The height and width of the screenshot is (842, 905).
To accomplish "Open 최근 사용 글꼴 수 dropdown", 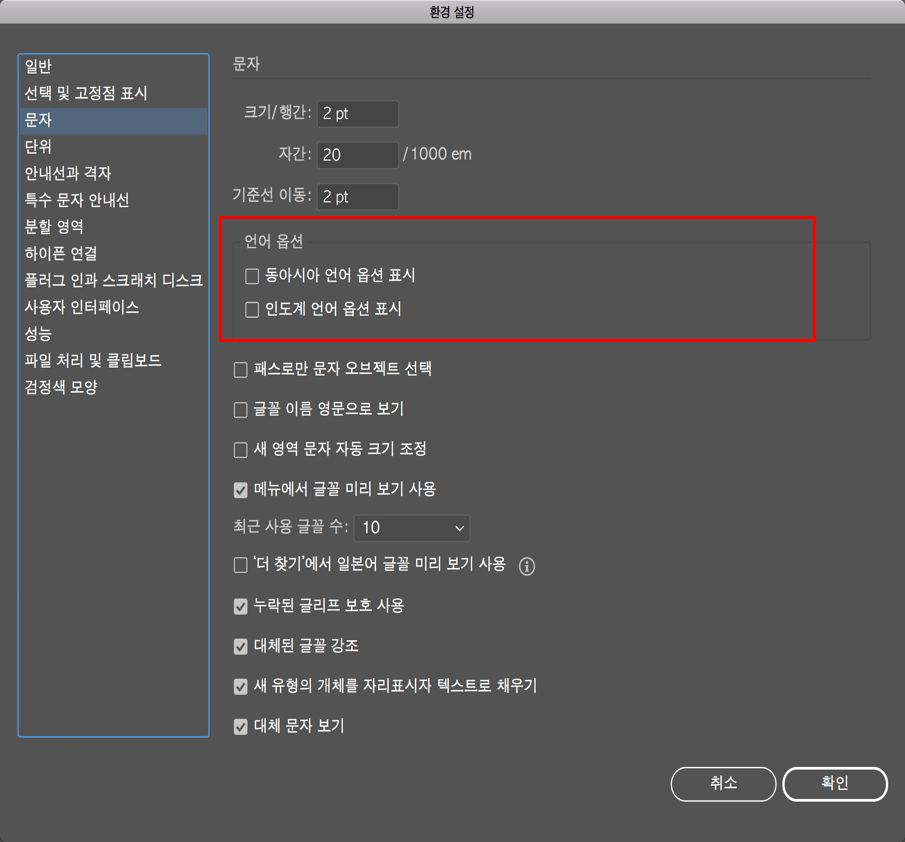I will [412, 527].
